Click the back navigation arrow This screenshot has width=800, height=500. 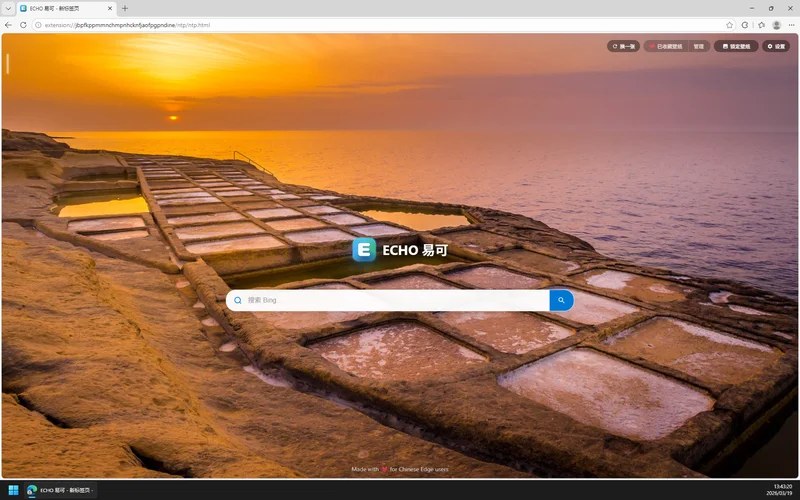click(x=9, y=25)
